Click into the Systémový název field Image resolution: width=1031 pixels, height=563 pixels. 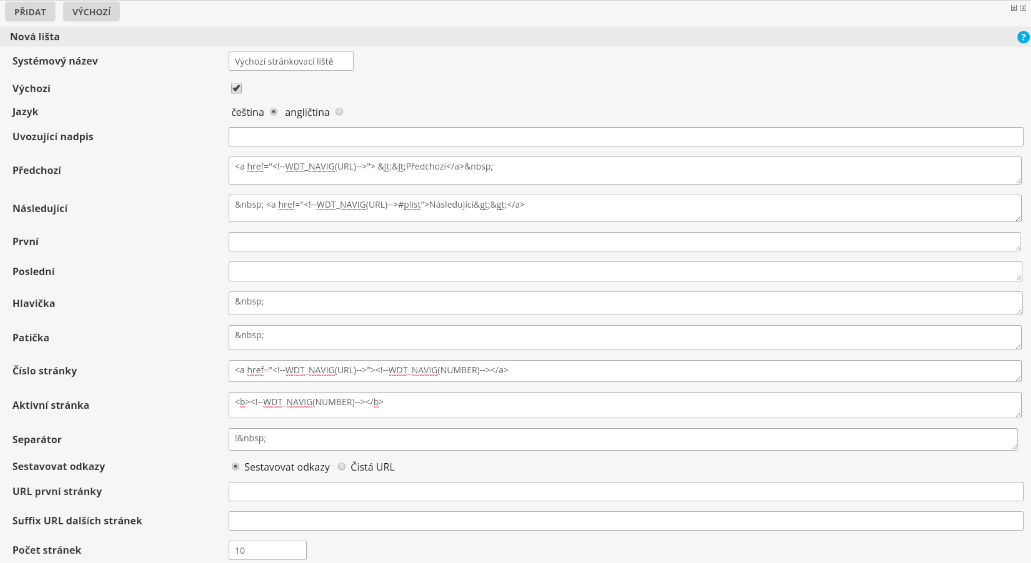tap(291, 61)
